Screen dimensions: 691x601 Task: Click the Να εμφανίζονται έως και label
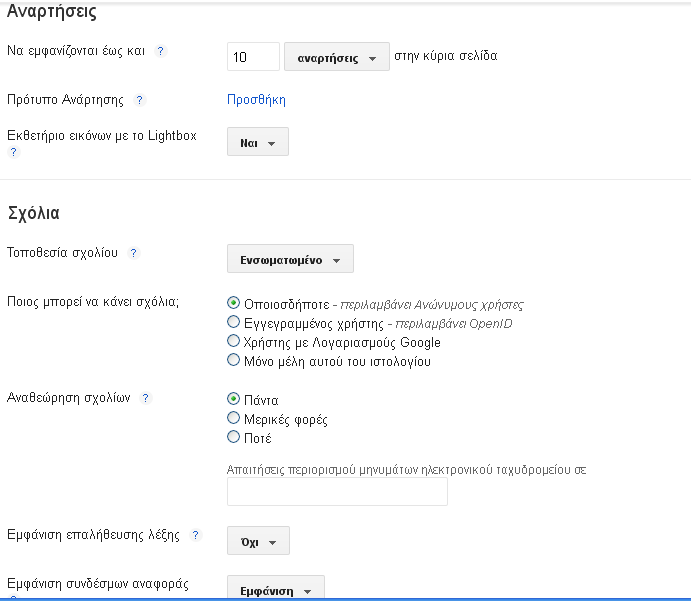click(x=76, y=51)
